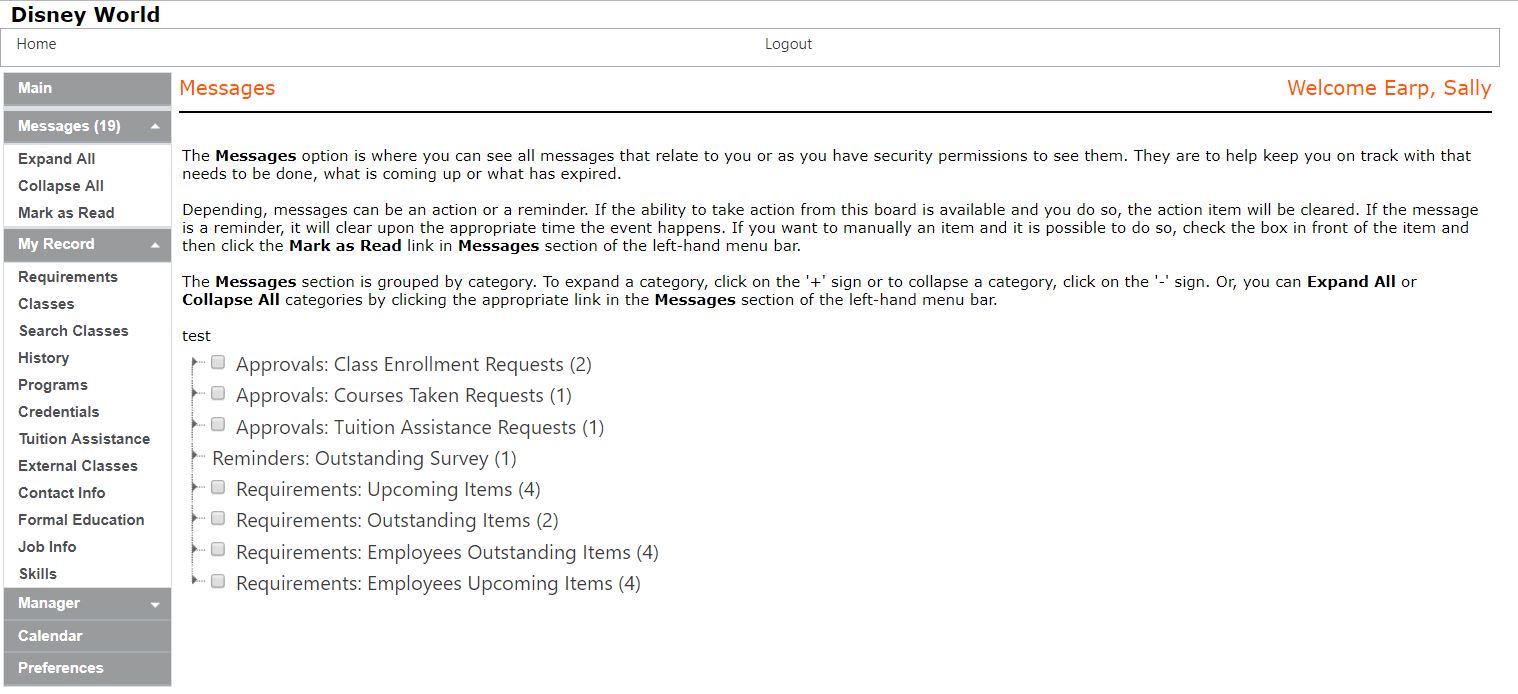The height and width of the screenshot is (694, 1518).
Task: Open Search Classes in the sidebar
Action: [73, 331]
